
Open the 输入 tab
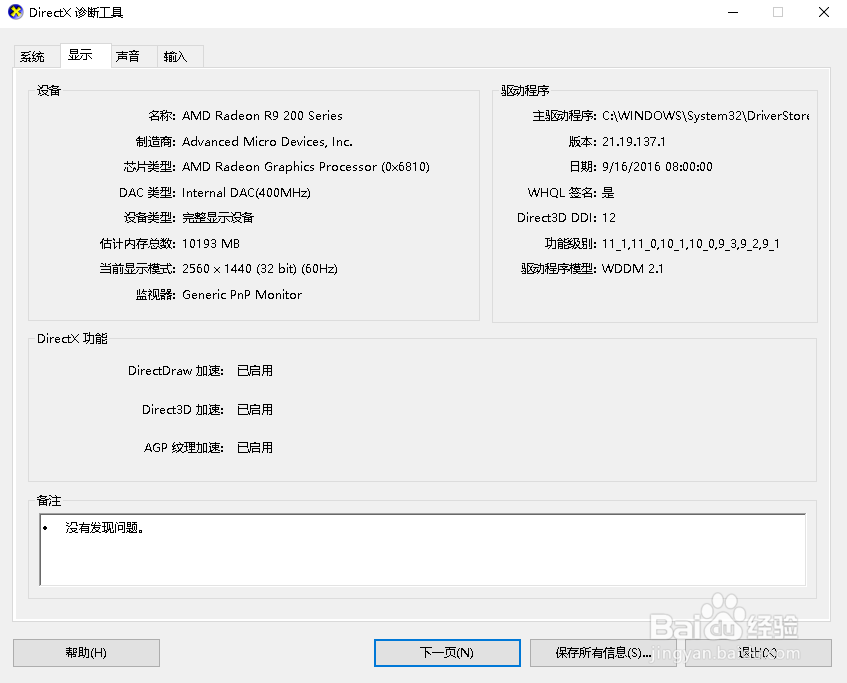[177, 56]
